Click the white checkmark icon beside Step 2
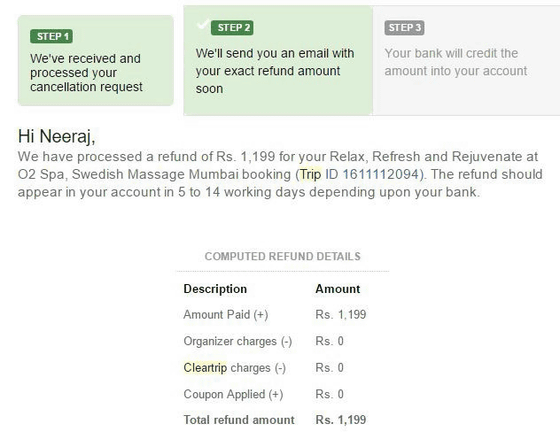560x439 pixels. (203, 24)
